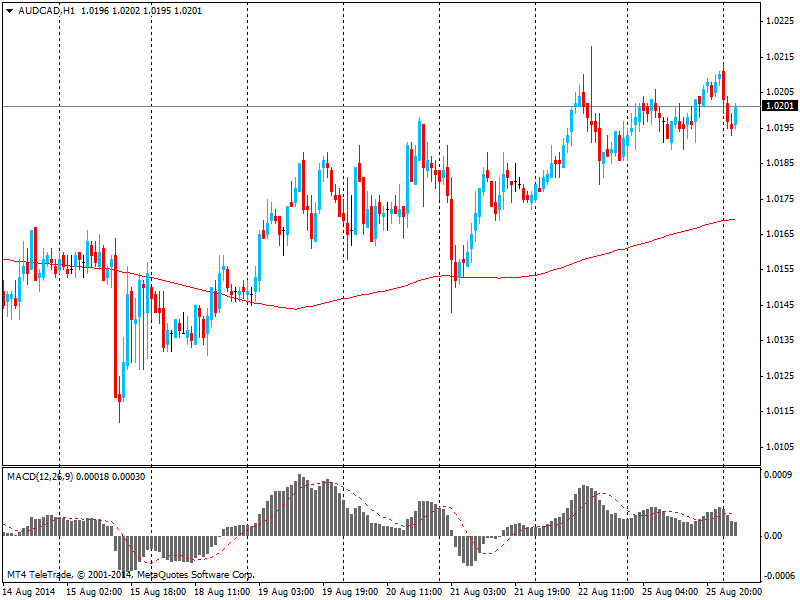This screenshot has width=800, height=600.
Task: Click the right end of the red moving average
Action: tap(733, 219)
